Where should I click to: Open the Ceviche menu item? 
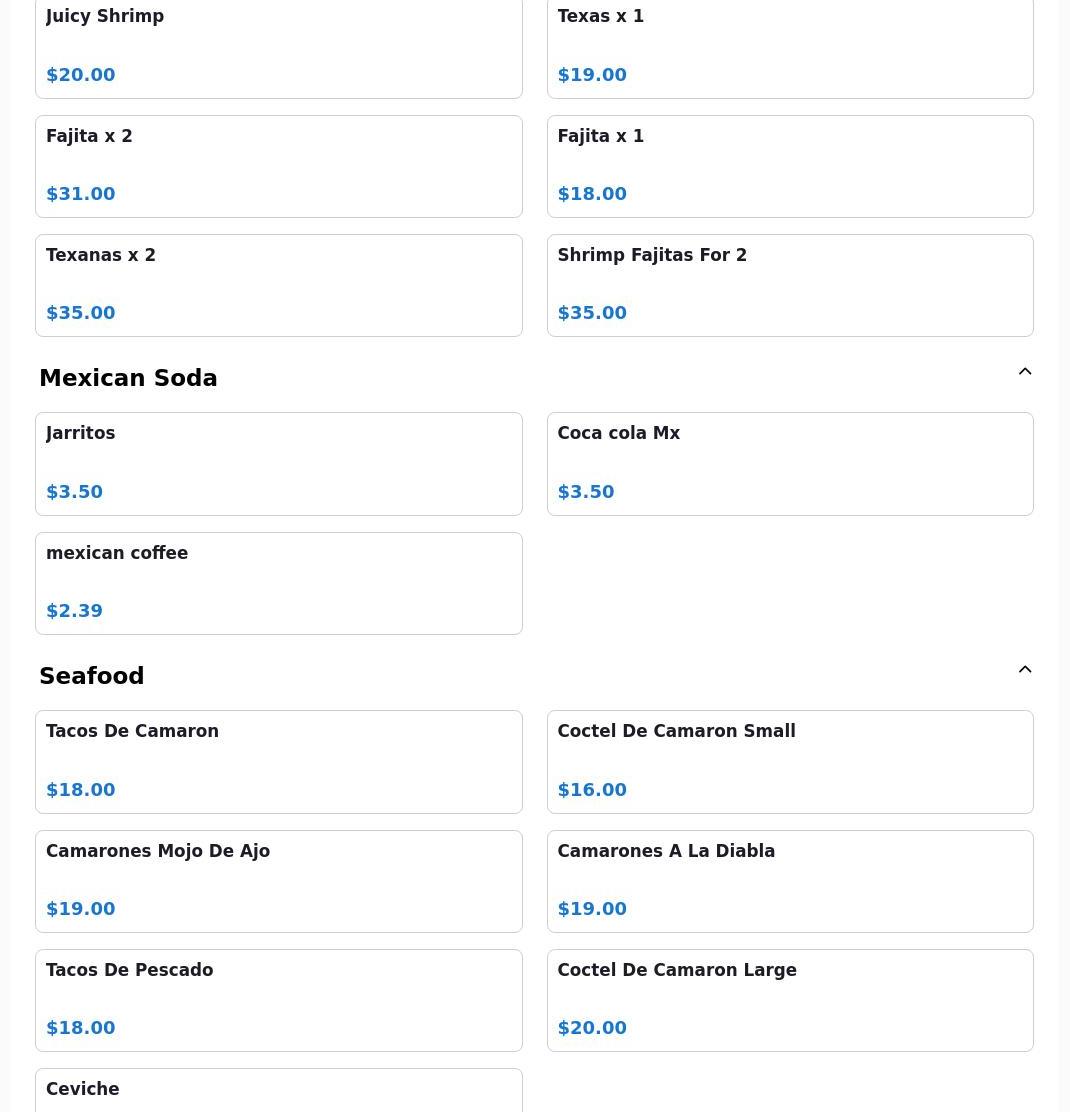point(278,1092)
